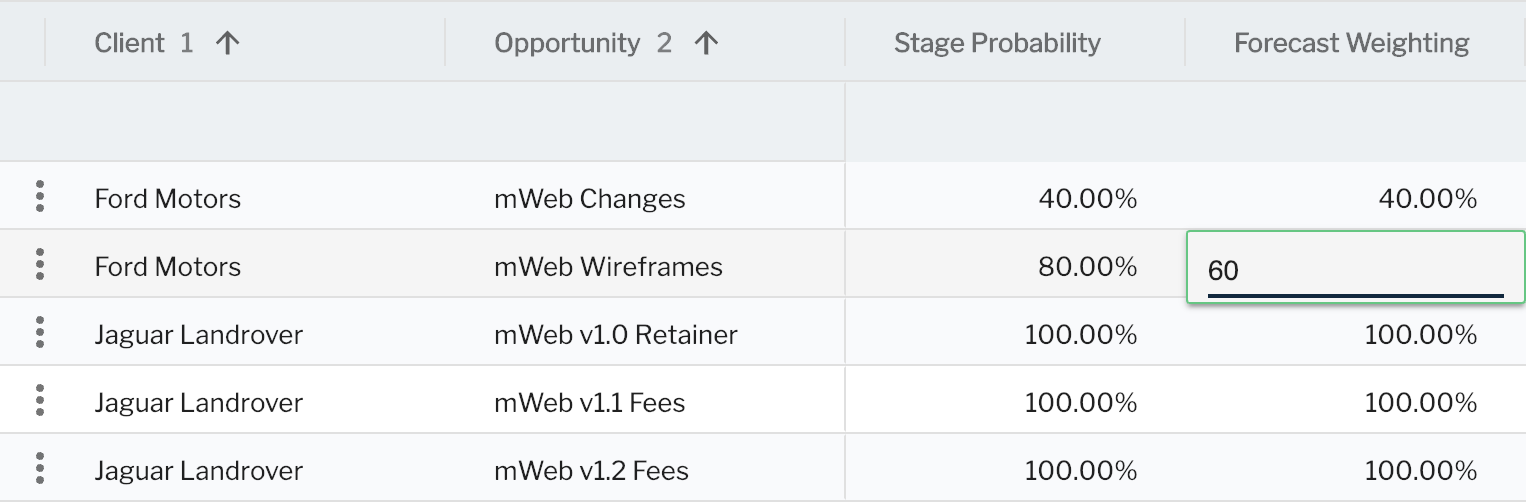Open row menu for mWeb v1.1 Fees
Screen dimensions: 1526x502
tap(40, 400)
